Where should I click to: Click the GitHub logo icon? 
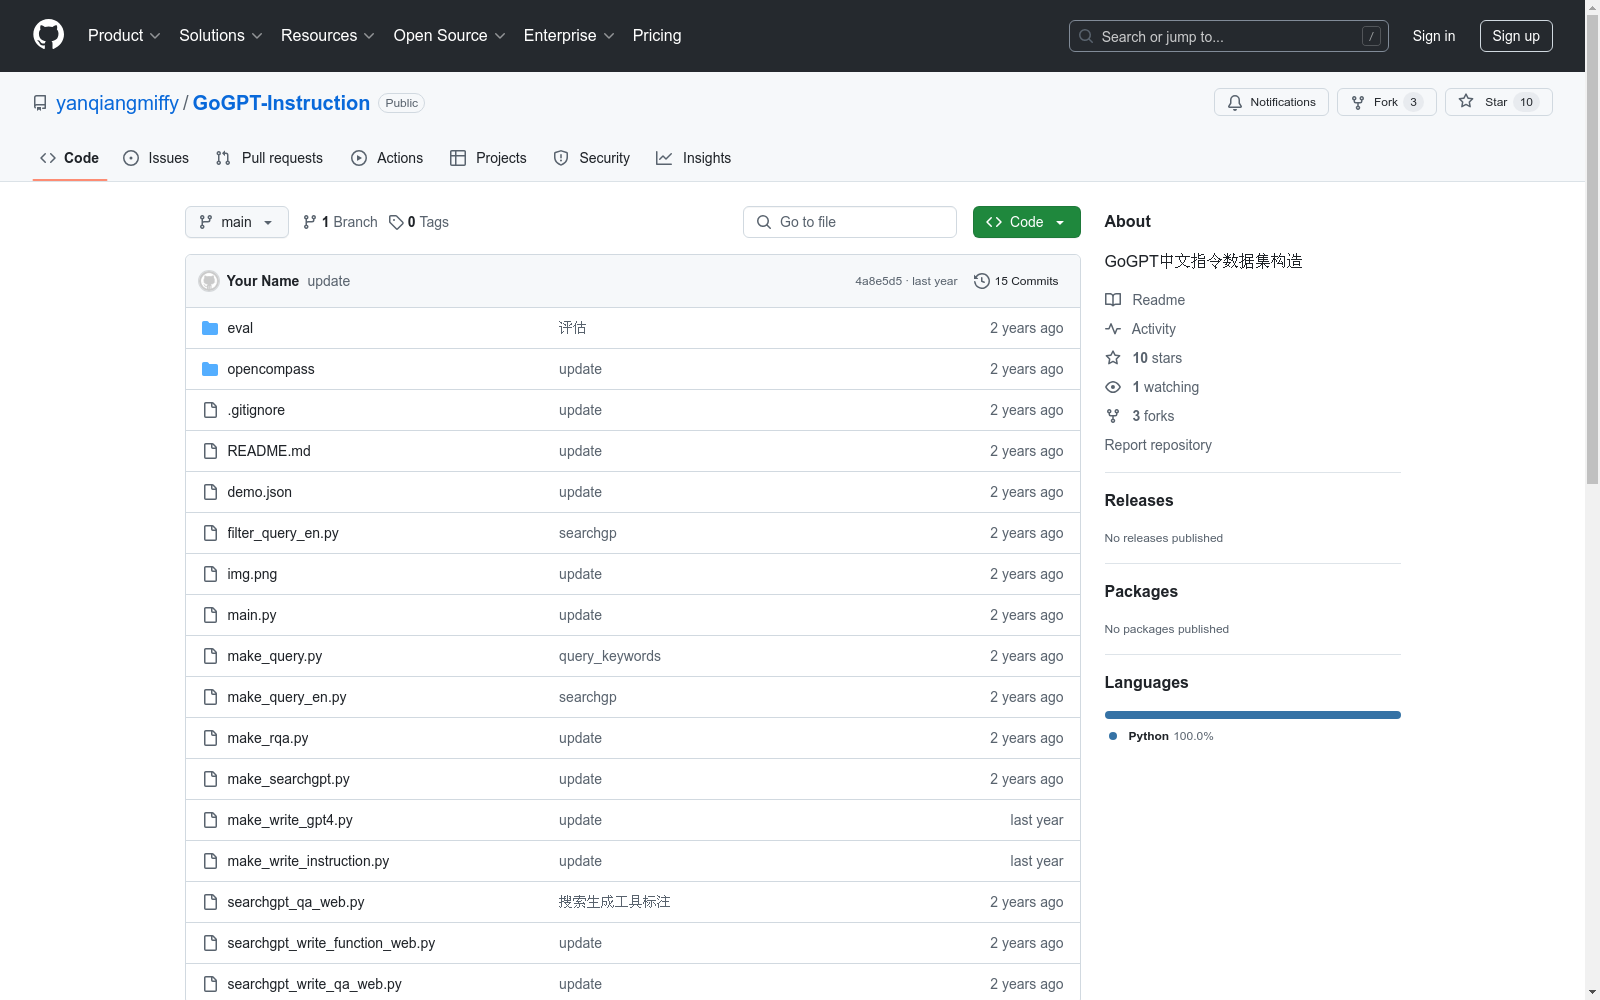point(48,35)
